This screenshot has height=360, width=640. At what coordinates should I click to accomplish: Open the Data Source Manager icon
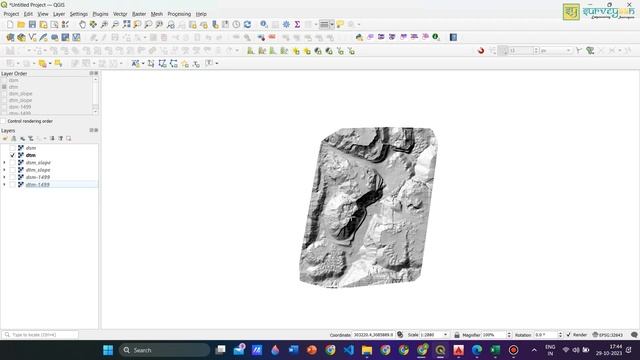[10, 38]
